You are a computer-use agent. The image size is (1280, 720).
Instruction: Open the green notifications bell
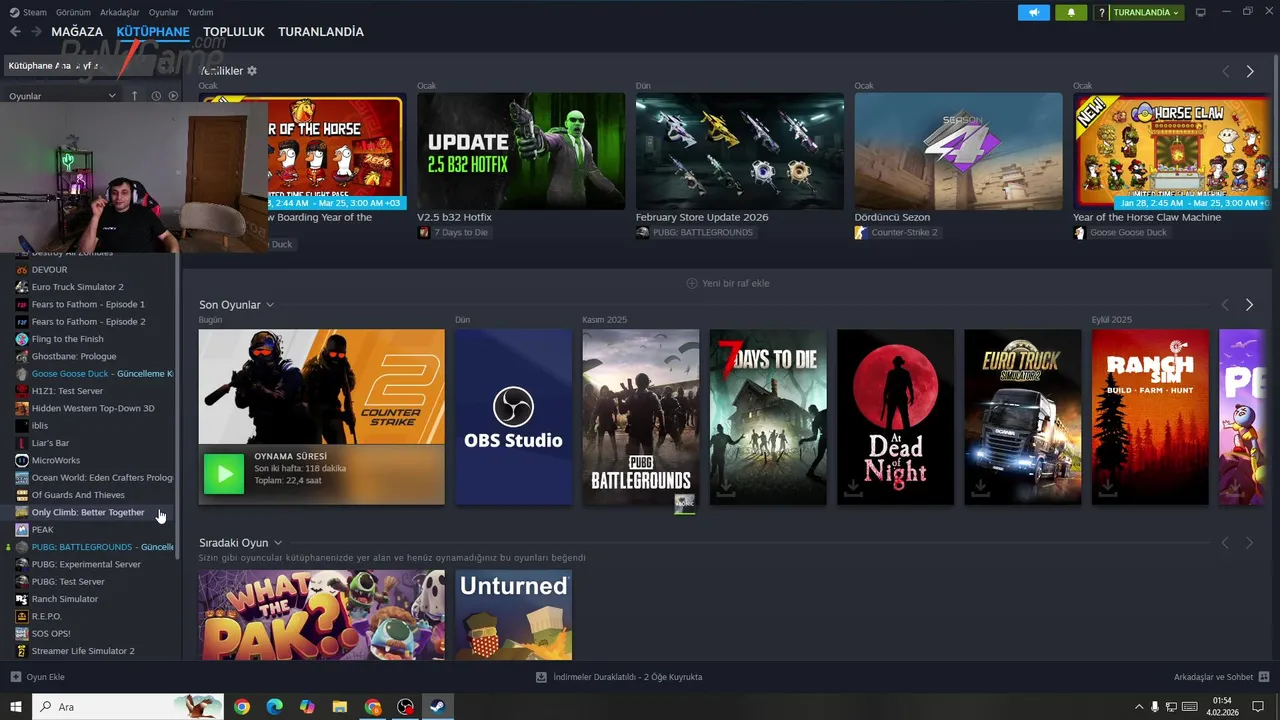coord(1071,12)
